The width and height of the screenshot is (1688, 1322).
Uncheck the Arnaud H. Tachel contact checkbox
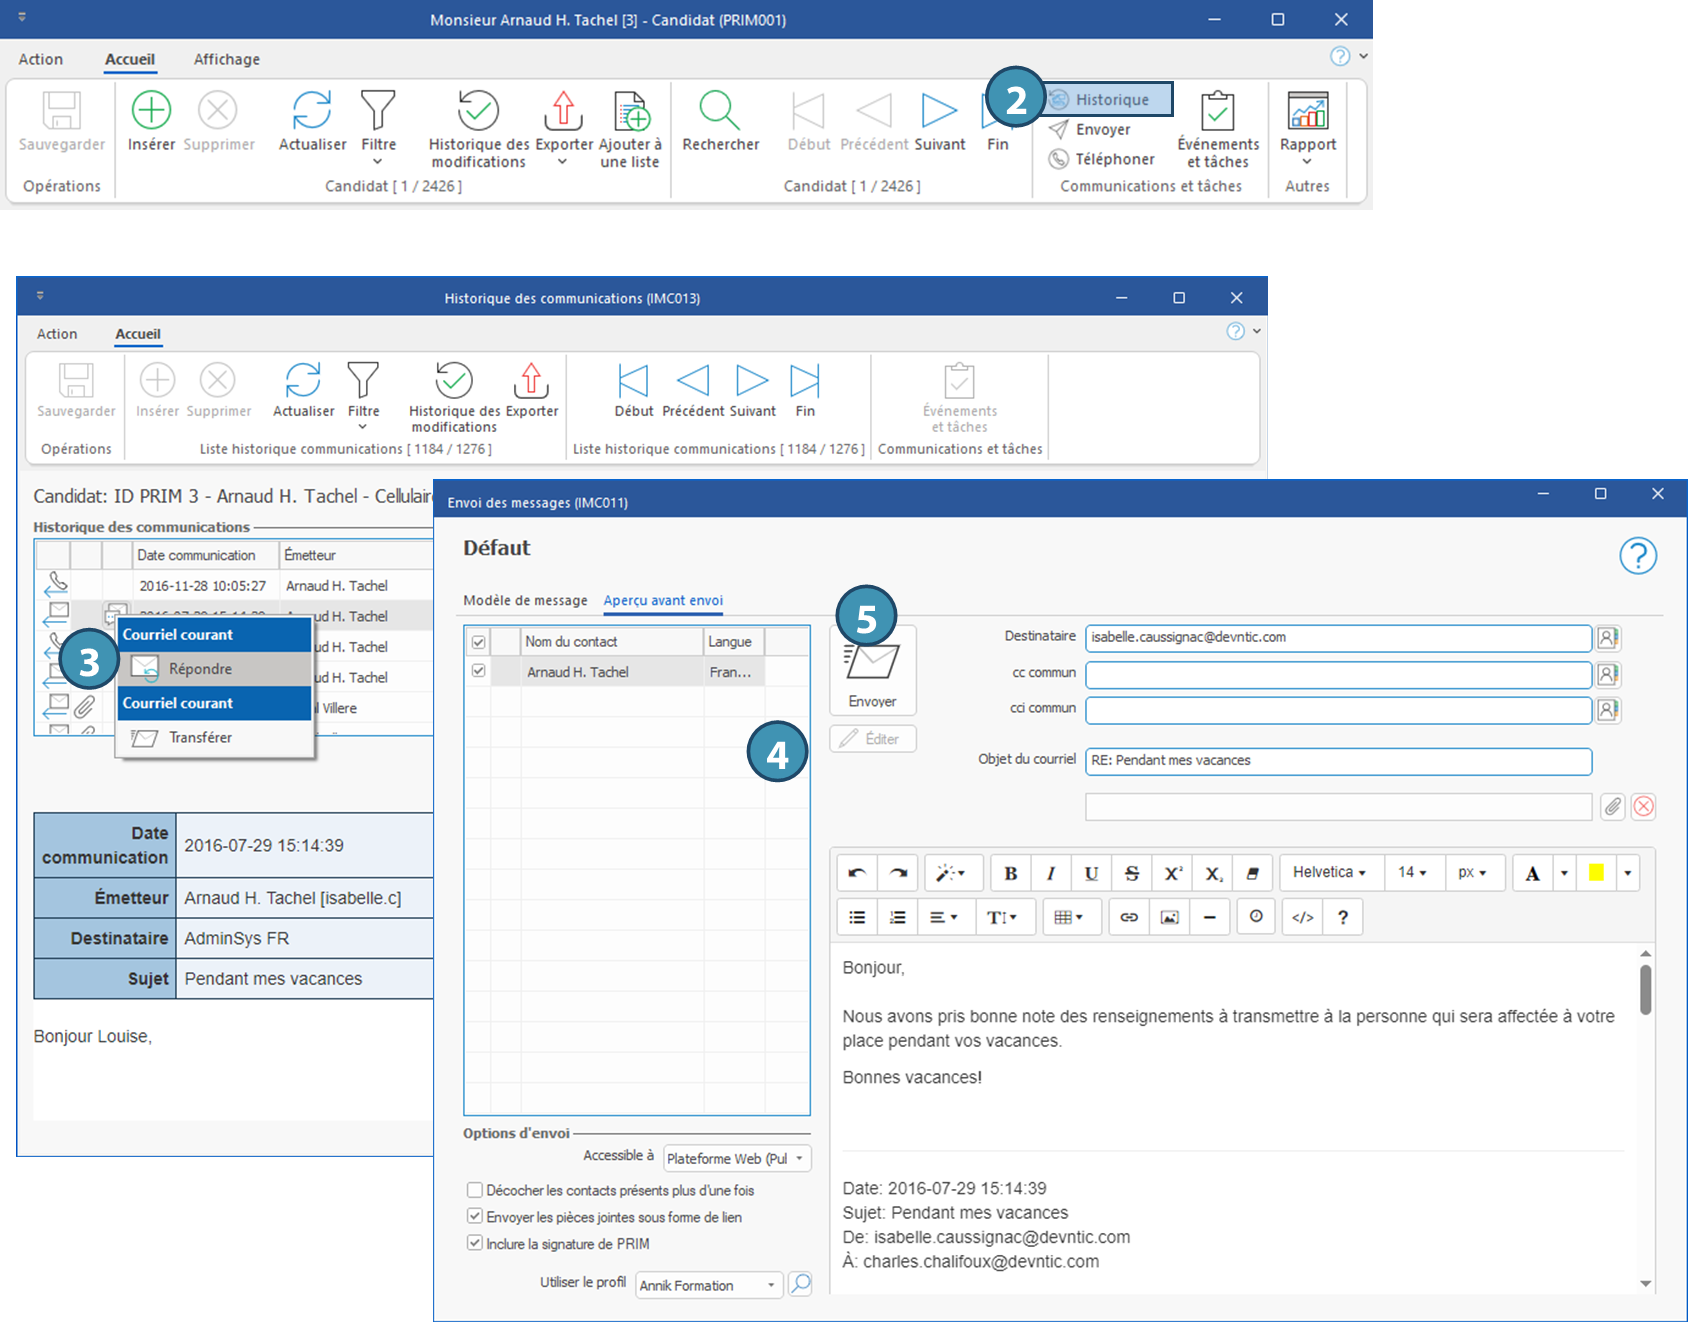pyautogui.click(x=479, y=671)
